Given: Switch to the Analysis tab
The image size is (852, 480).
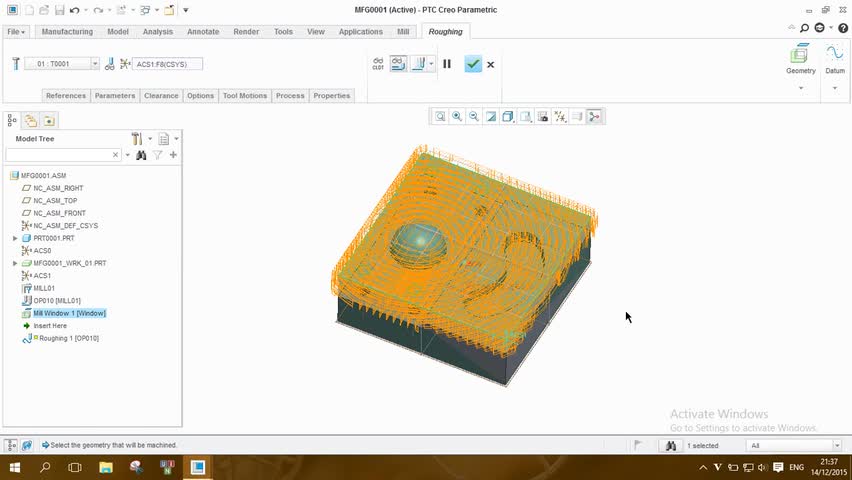Looking at the screenshot, I should 158,32.
